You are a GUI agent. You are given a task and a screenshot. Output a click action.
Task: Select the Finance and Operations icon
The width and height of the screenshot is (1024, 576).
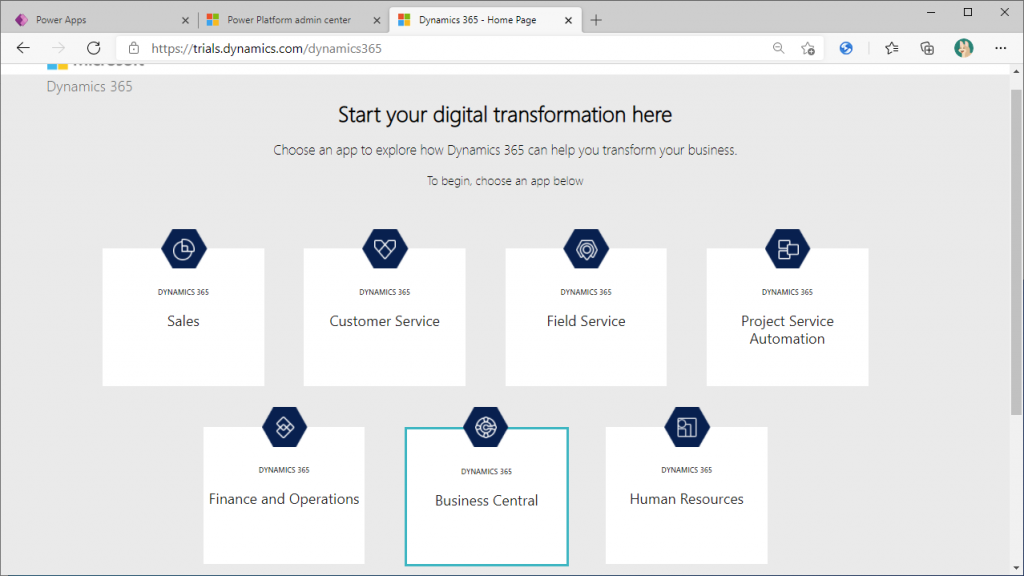[284, 427]
